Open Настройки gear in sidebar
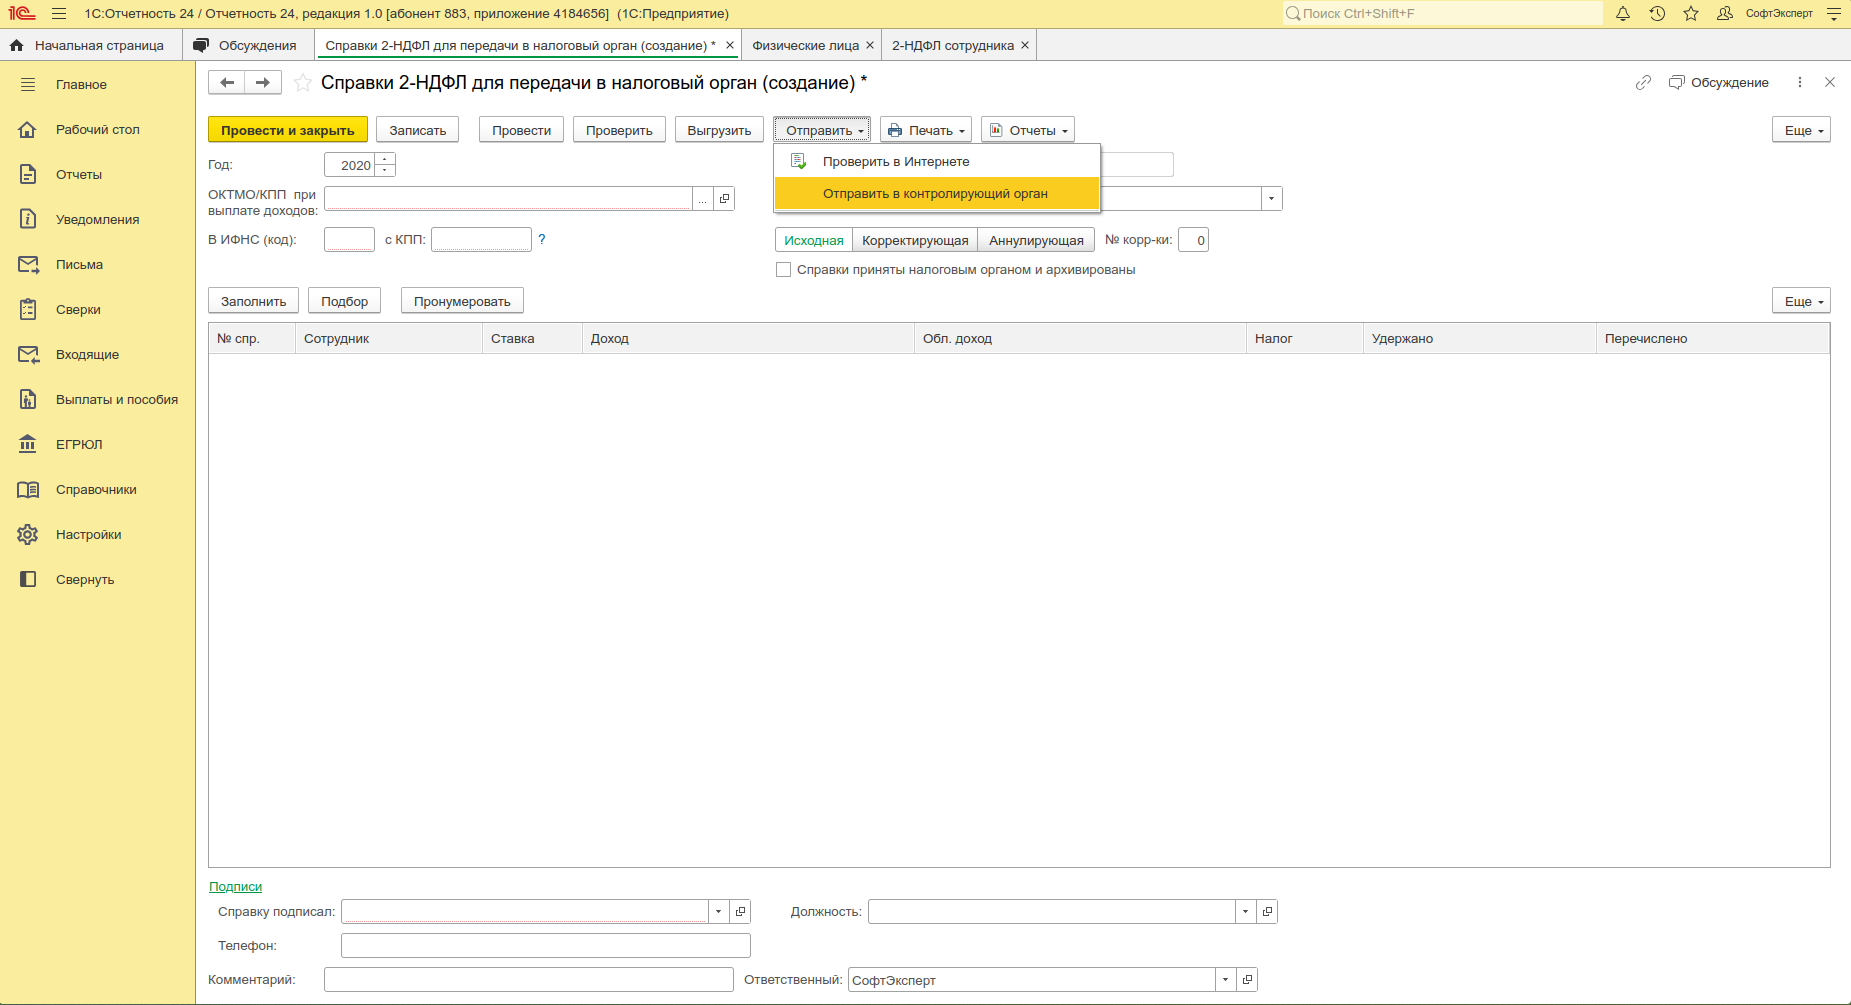This screenshot has width=1851, height=1005. (98, 535)
